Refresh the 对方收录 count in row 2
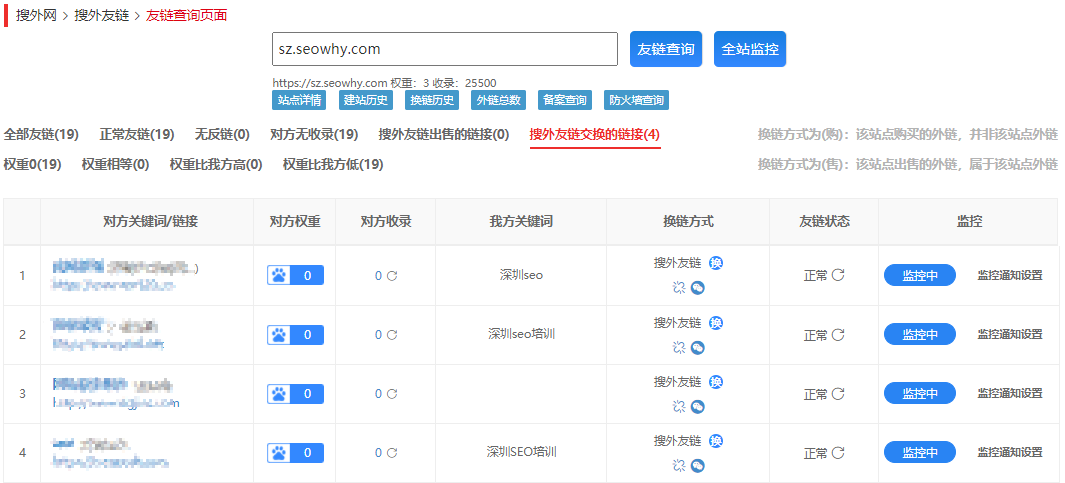Viewport: 1065px width, 483px height. 392,335
